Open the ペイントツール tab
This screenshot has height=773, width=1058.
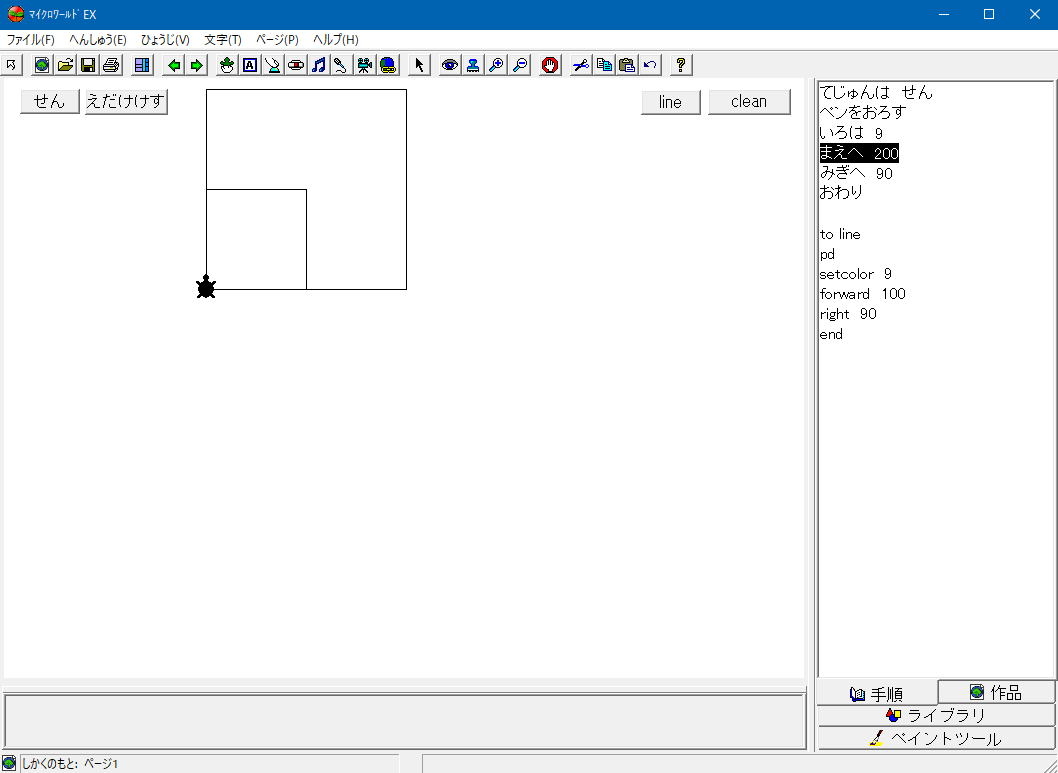tap(936, 739)
